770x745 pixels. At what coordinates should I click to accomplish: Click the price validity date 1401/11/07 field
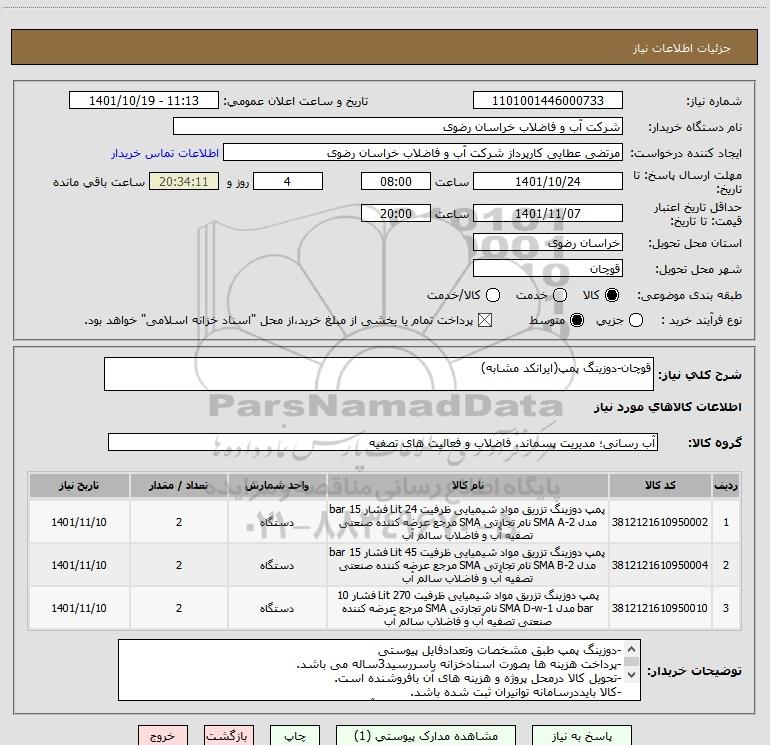548,213
